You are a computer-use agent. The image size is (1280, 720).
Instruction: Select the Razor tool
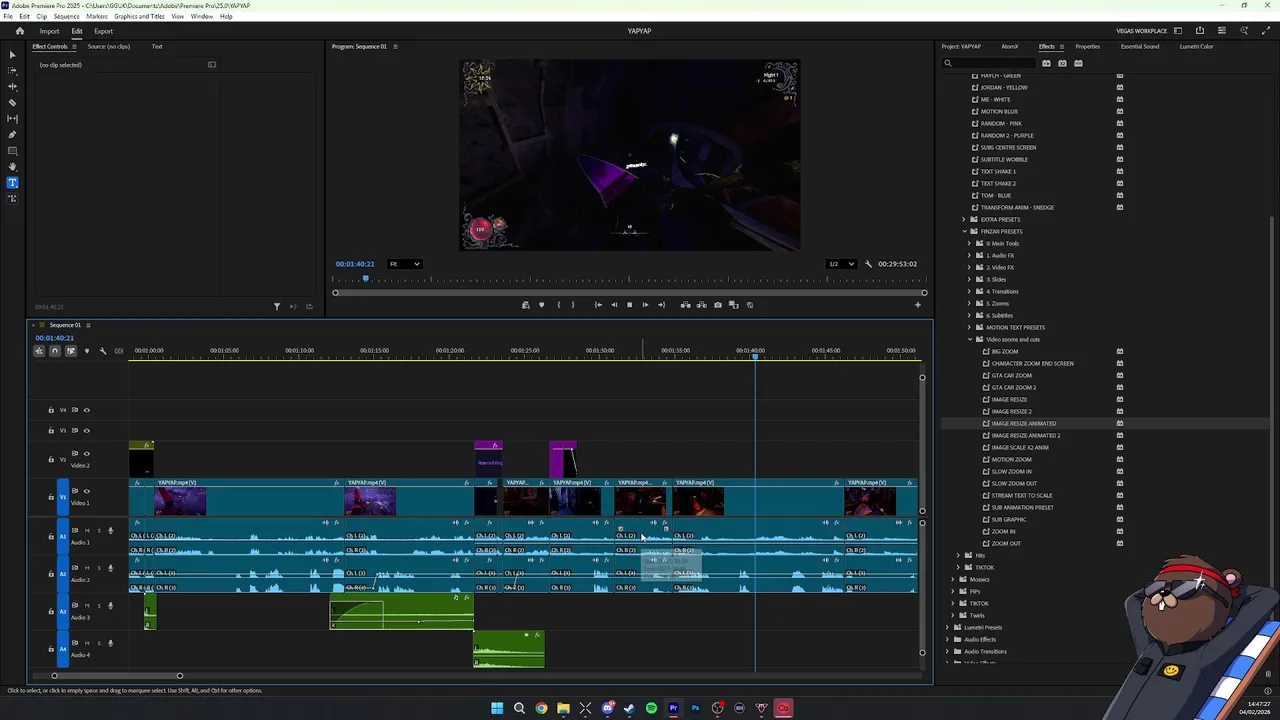tap(12, 102)
